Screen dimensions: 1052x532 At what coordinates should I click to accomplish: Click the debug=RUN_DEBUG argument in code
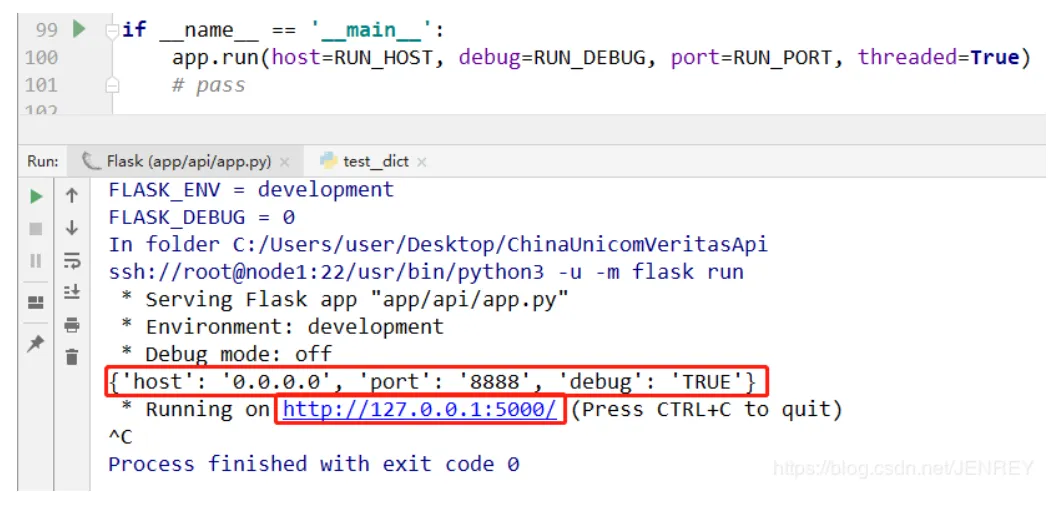[552, 58]
